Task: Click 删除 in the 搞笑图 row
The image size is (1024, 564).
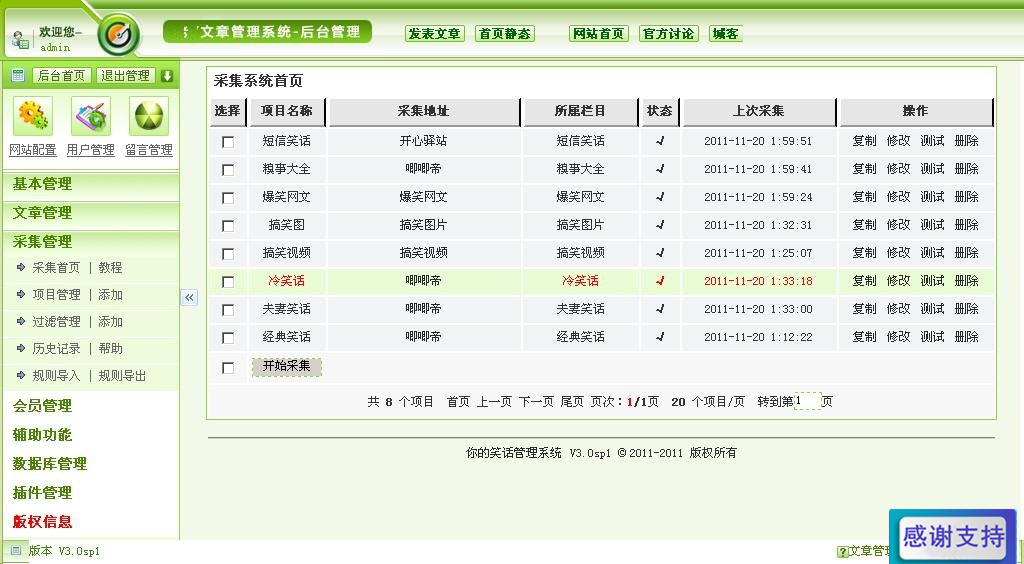Action: [967, 225]
